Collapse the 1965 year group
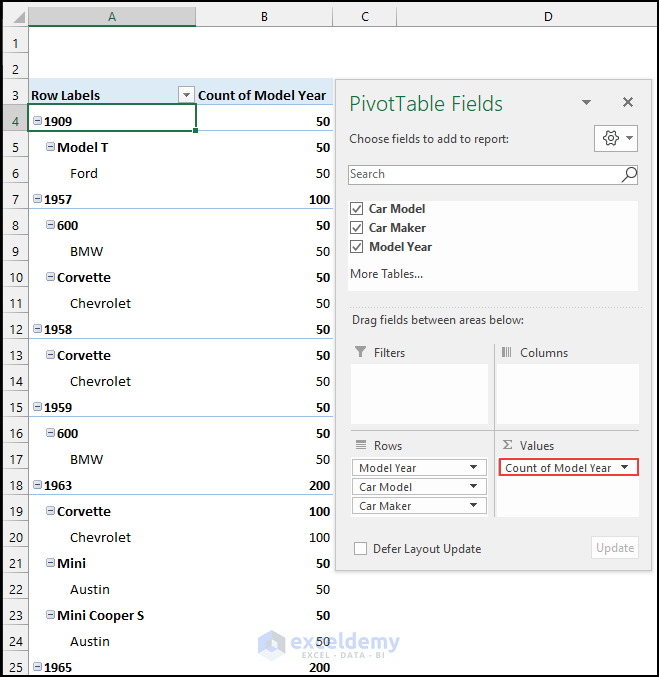The image size is (659, 677). (38, 667)
